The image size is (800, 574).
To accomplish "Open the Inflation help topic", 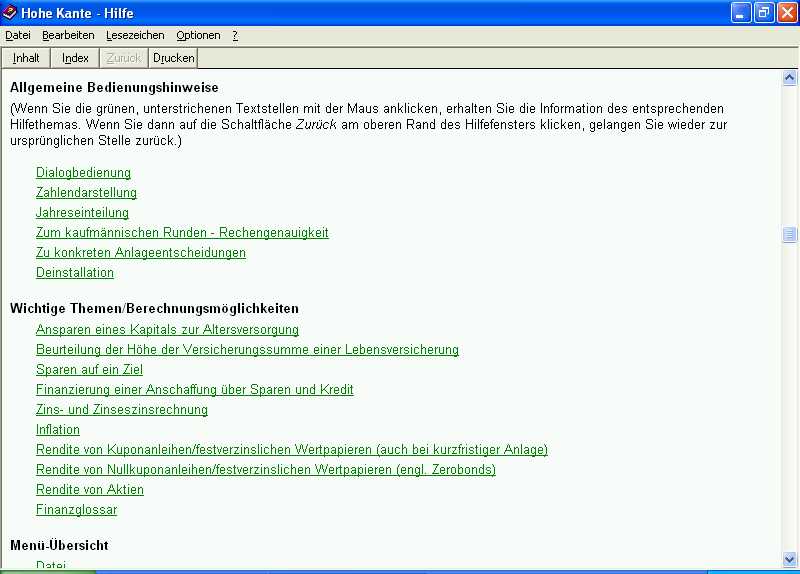I will [58, 430].
